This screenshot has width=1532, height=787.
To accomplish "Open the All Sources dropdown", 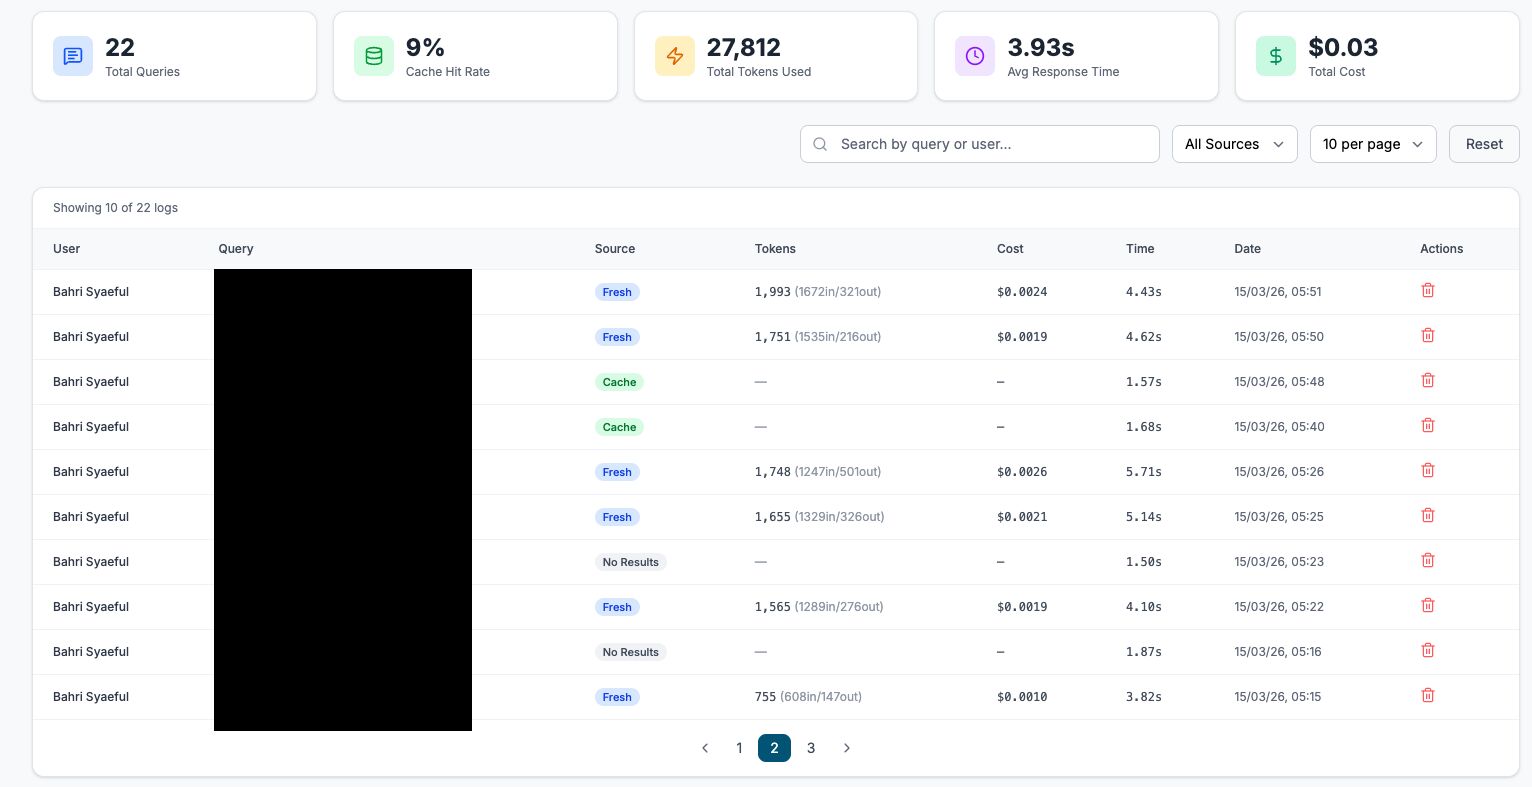I will pyautogui.click(x=1234, y=144).
